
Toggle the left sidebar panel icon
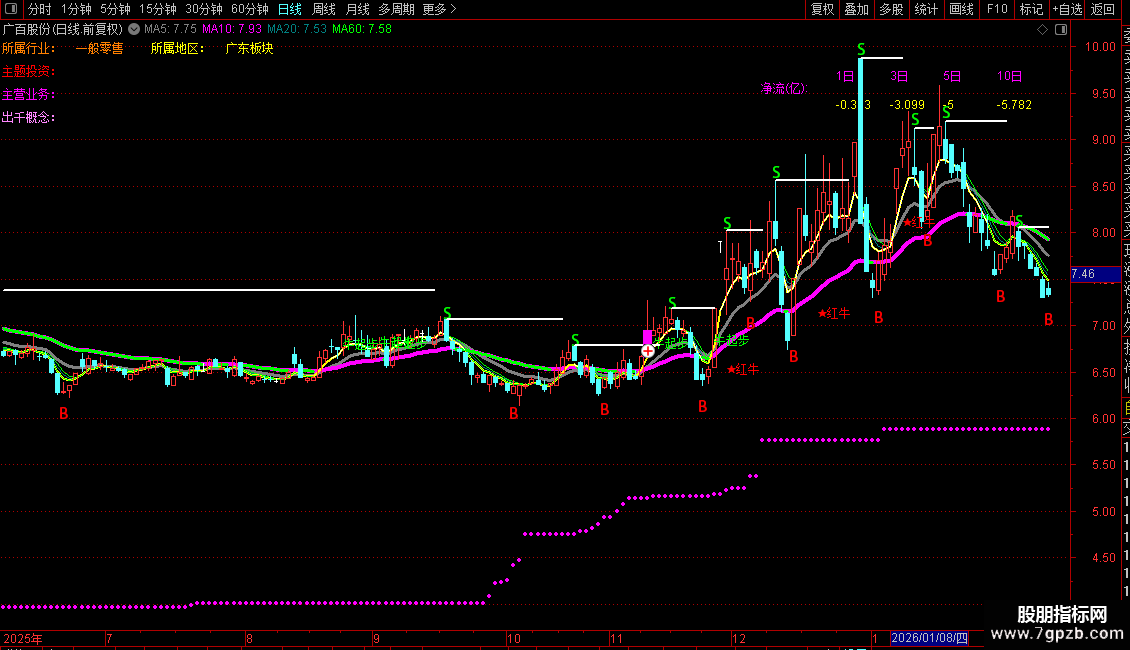[11, 9]
